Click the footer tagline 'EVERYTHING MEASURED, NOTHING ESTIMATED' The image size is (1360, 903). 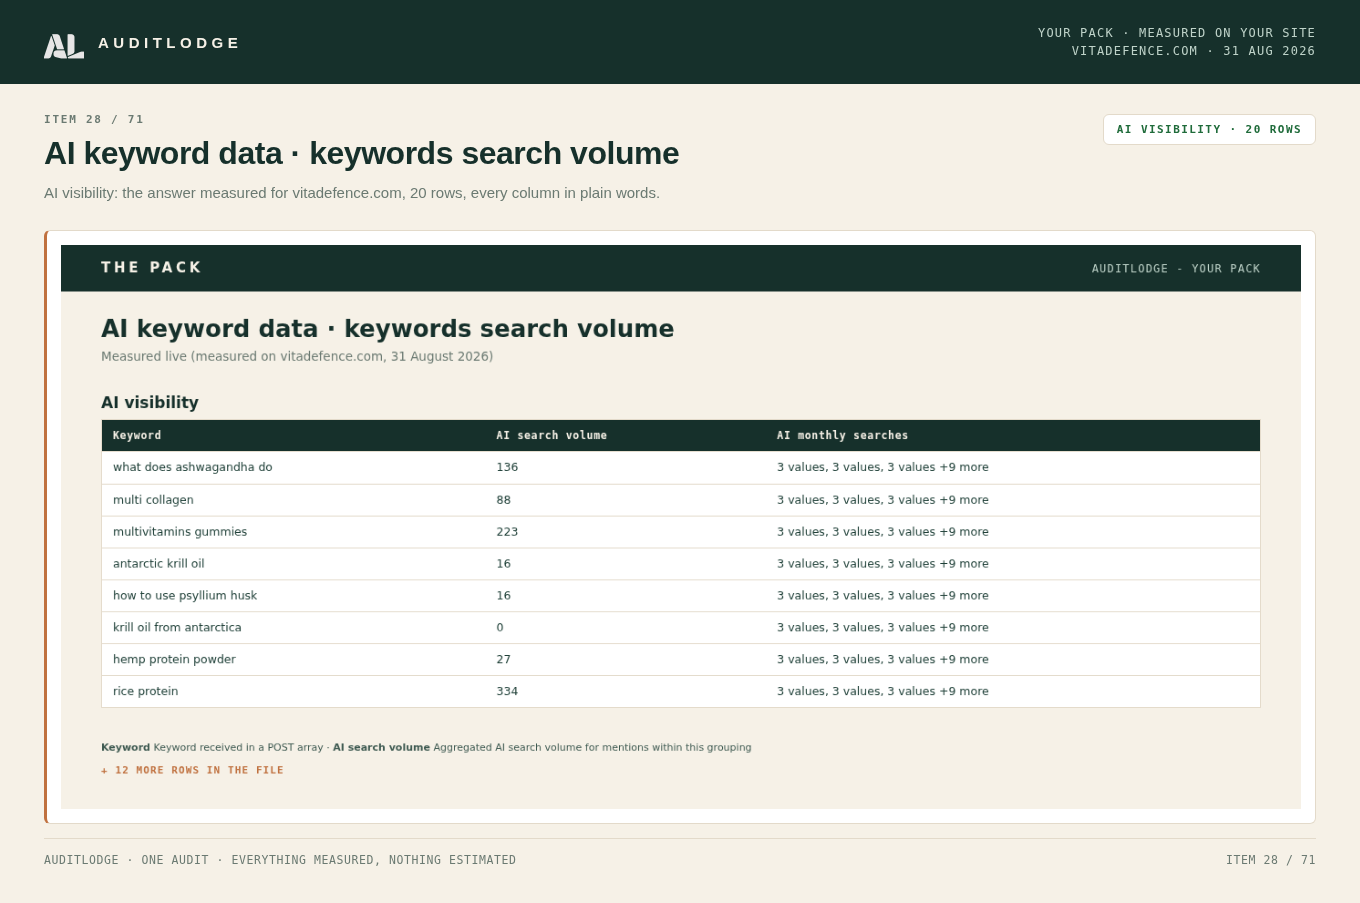tap(374, 860)
